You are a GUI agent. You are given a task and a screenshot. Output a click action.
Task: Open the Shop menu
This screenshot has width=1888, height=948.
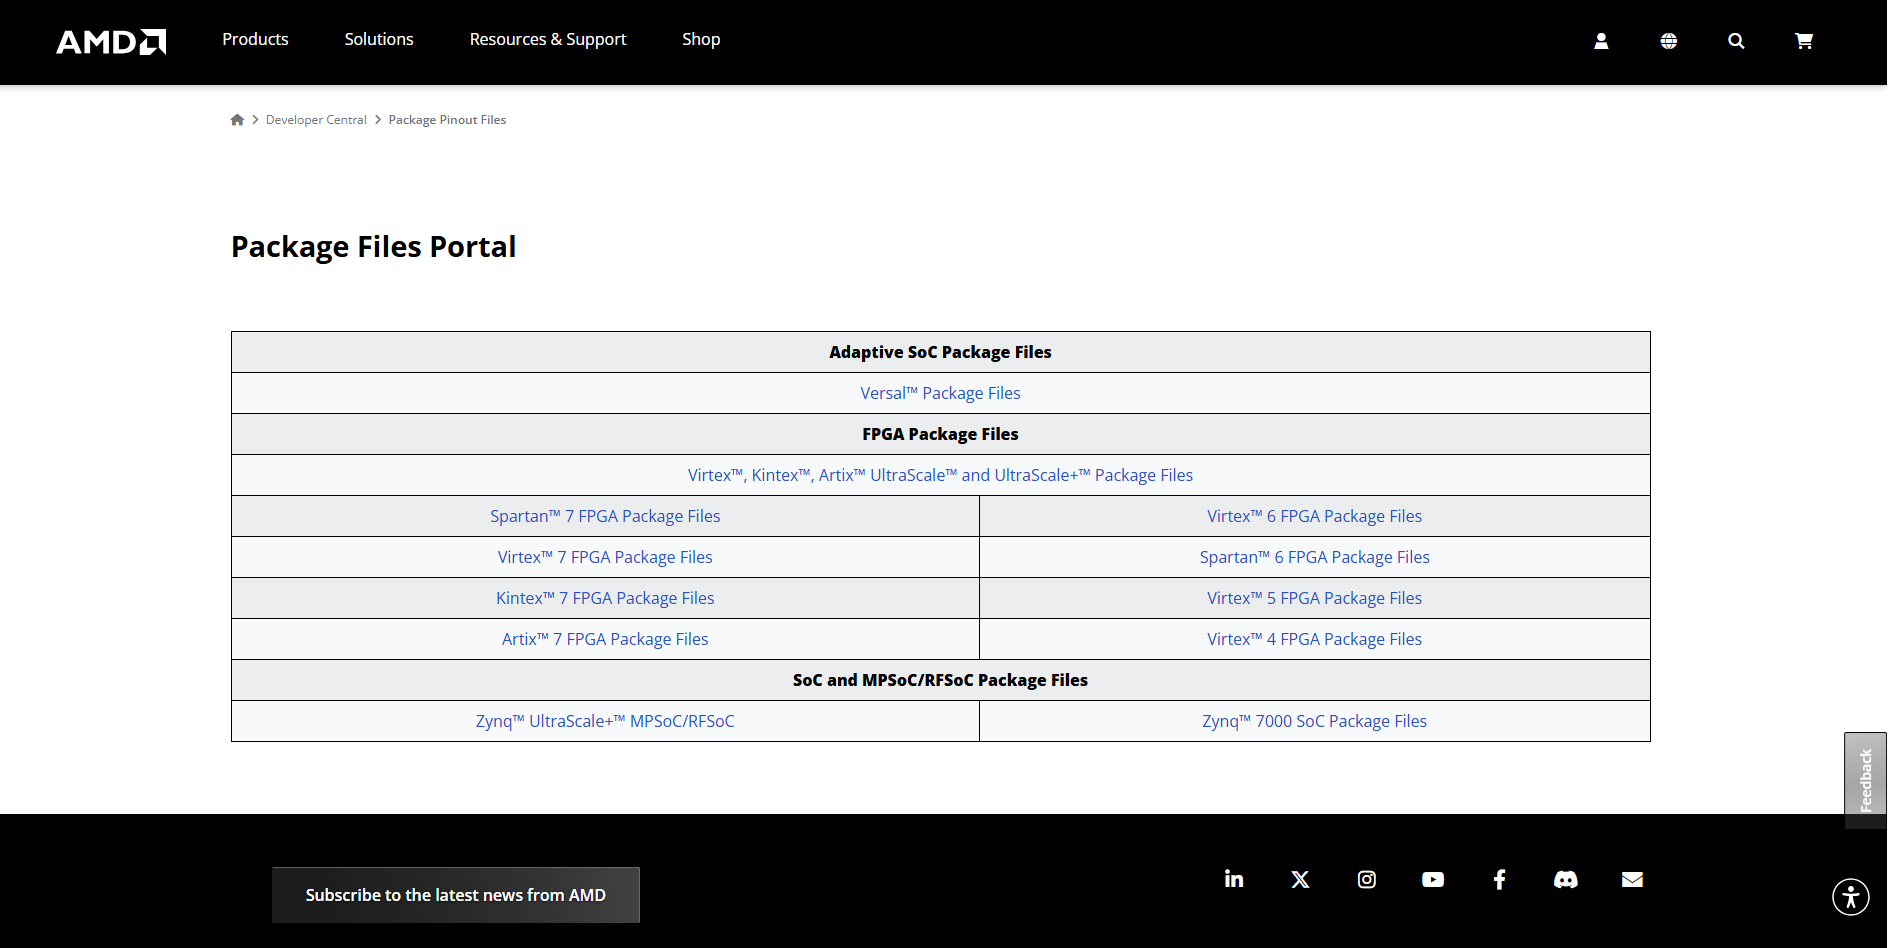(x=701, y=39)
